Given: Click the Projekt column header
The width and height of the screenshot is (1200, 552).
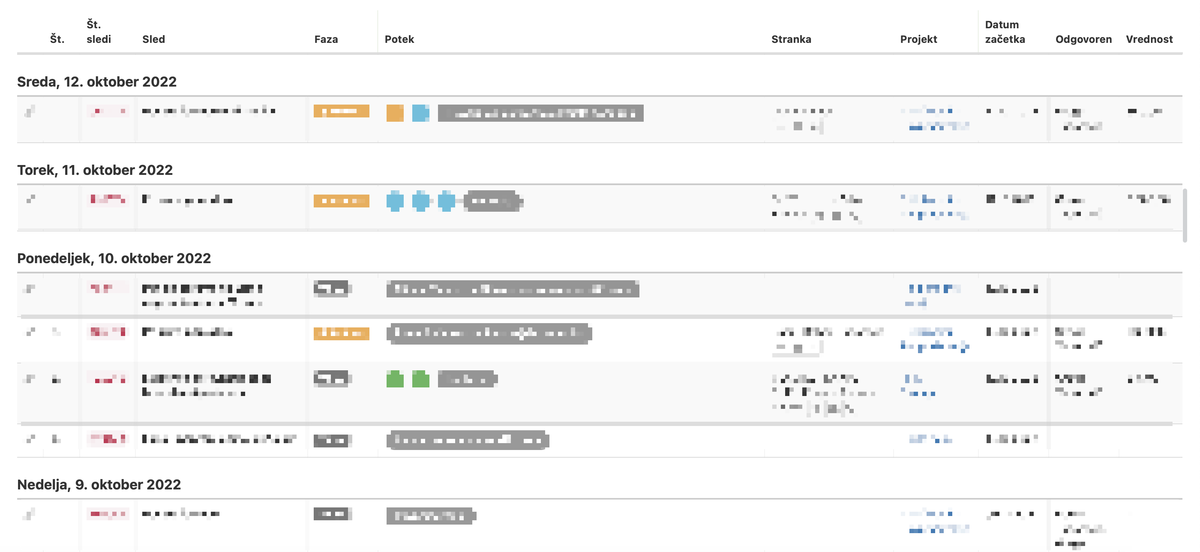Looking at the screenshot, I should pyautogui.click(x=918, y=40).
